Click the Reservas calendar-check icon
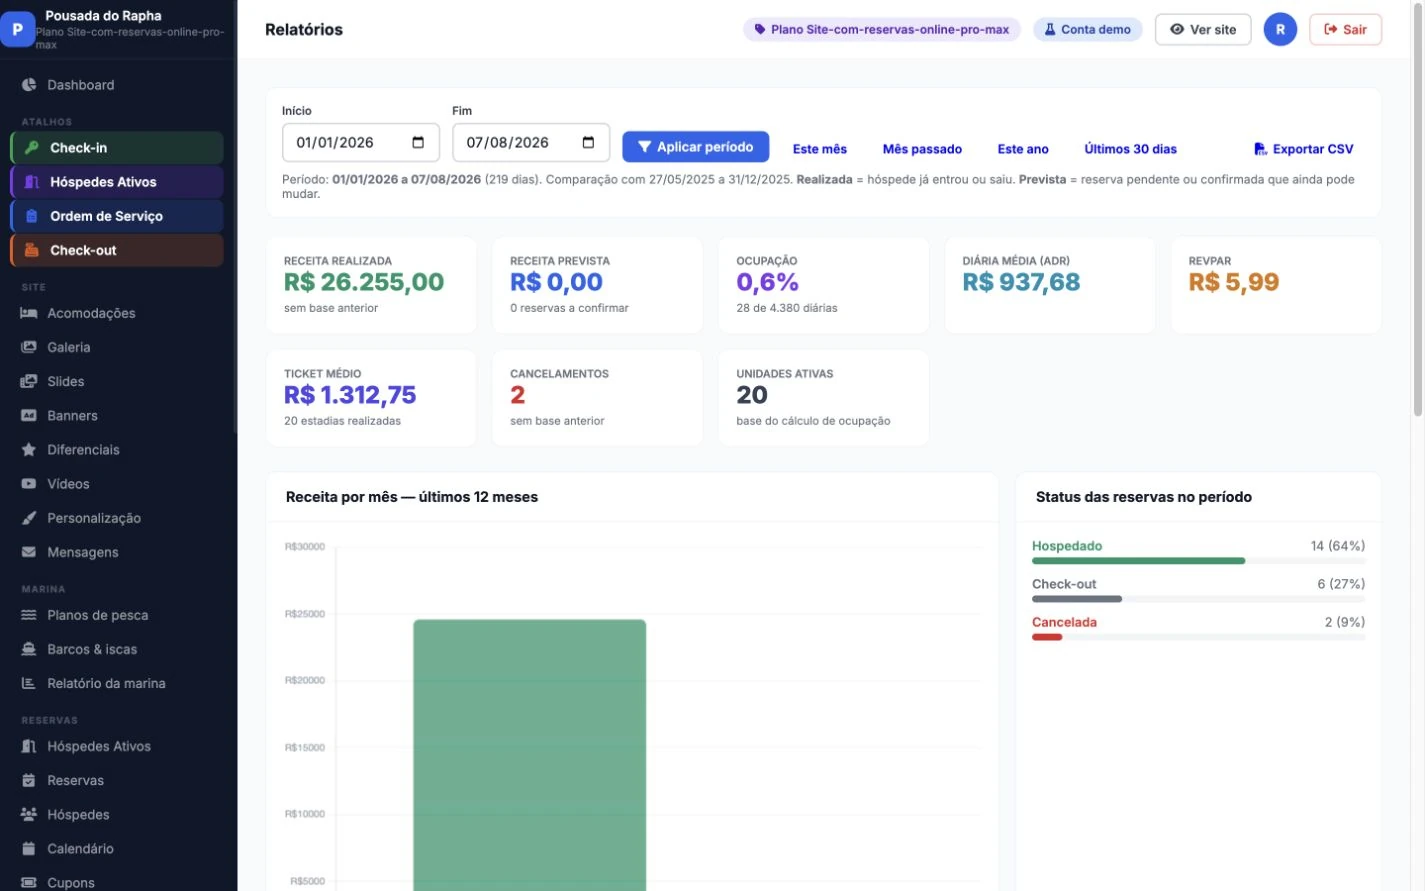This screenshot has height=891, width=1425. click(x=29, y=780)
